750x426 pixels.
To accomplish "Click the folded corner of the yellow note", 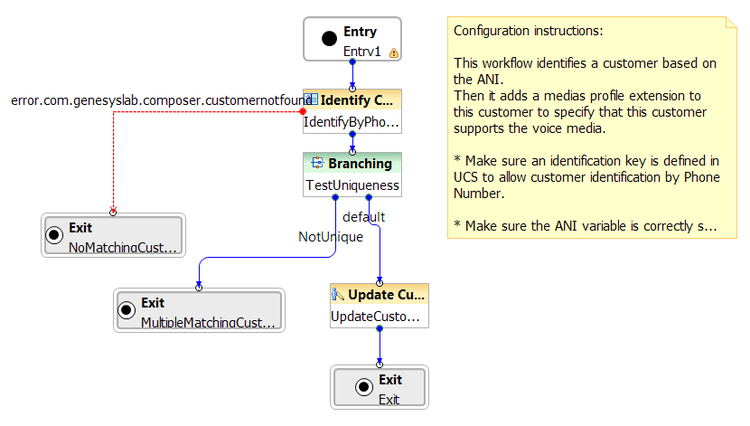I will pos(731,22).
